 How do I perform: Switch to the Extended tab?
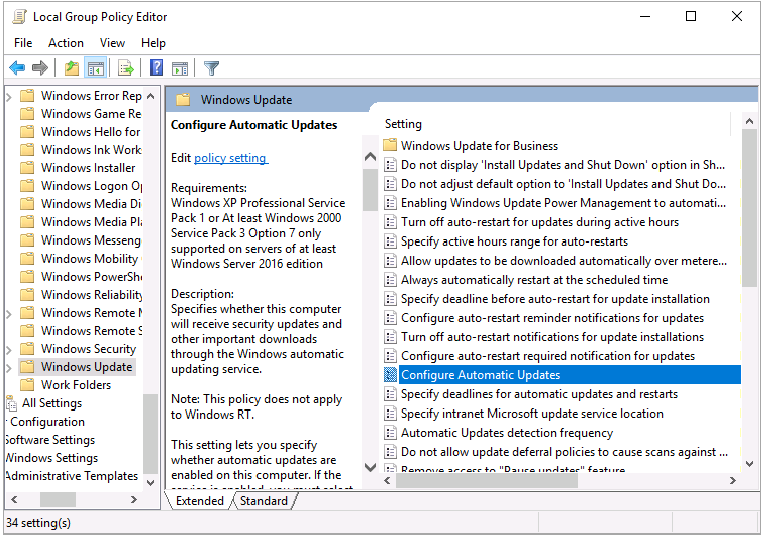click(x=200, y=500)
